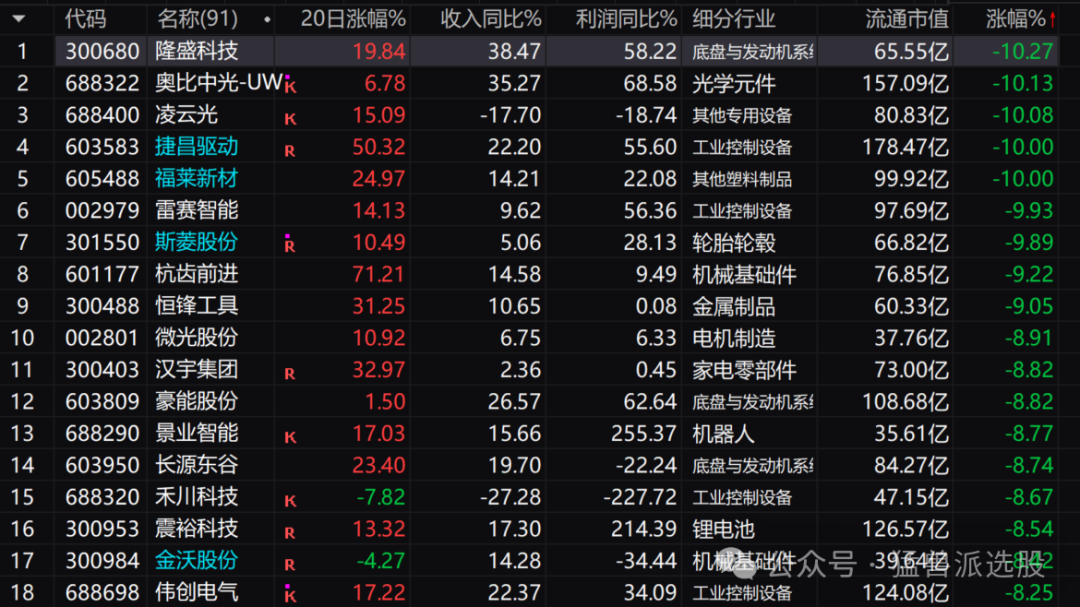Toggle sort on 涨幅% column header
The width and height of the screenshot is (1080, 607).
[1021, 19]
